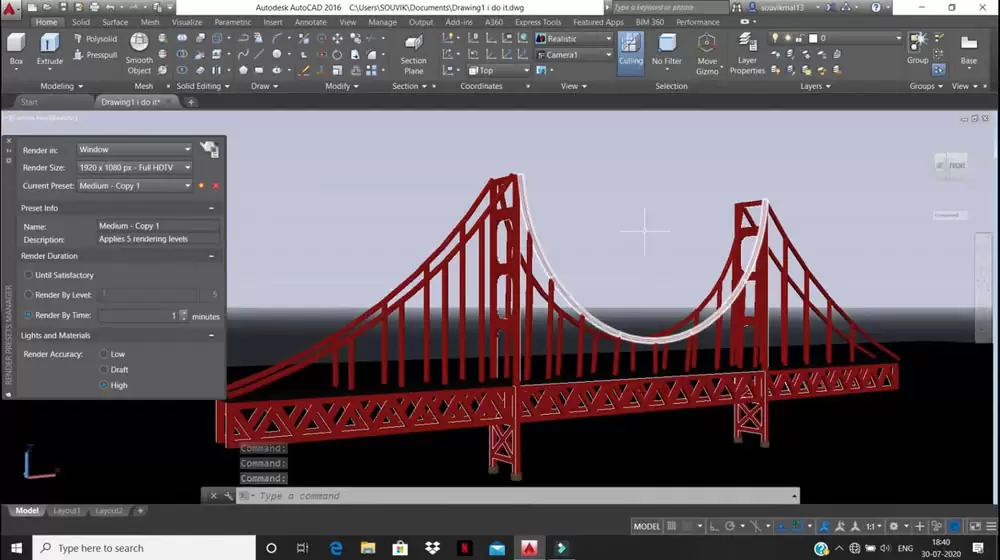1000x560 pixels.
Task: Select the Until Satisfactory radio option
Action: pos(28,275)
